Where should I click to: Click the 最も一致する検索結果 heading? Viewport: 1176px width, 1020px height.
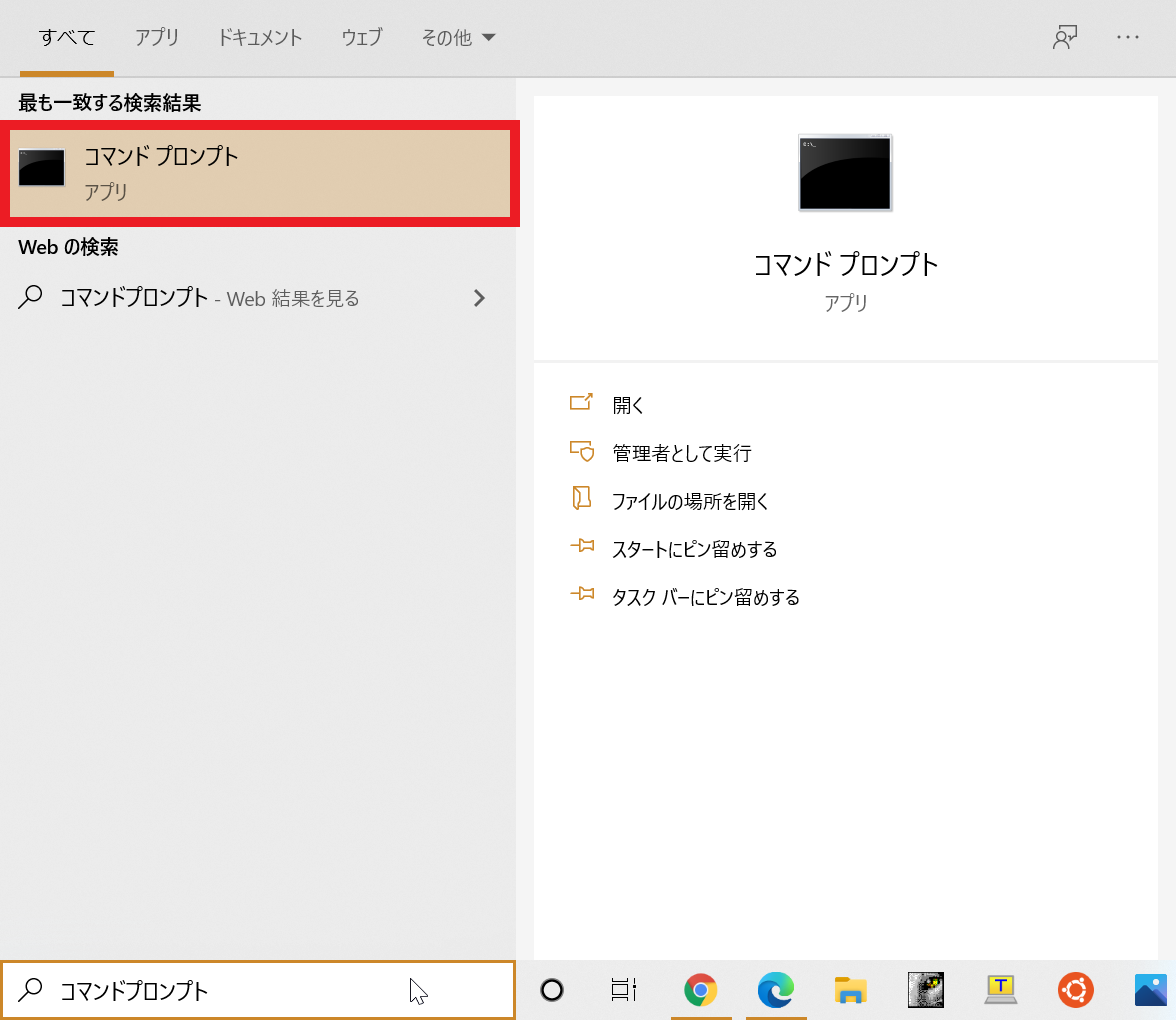coord(110,103)
